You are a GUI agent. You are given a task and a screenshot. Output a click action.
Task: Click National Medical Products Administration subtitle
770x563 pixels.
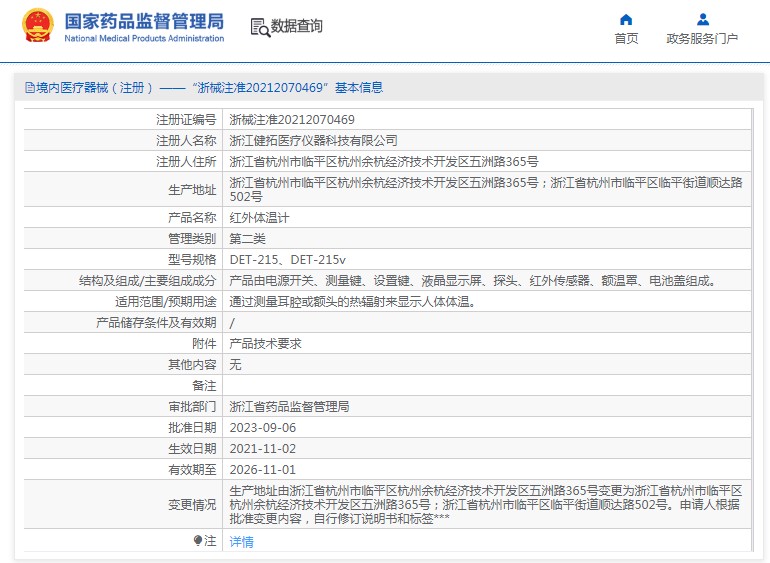click(x=144, y=38)
